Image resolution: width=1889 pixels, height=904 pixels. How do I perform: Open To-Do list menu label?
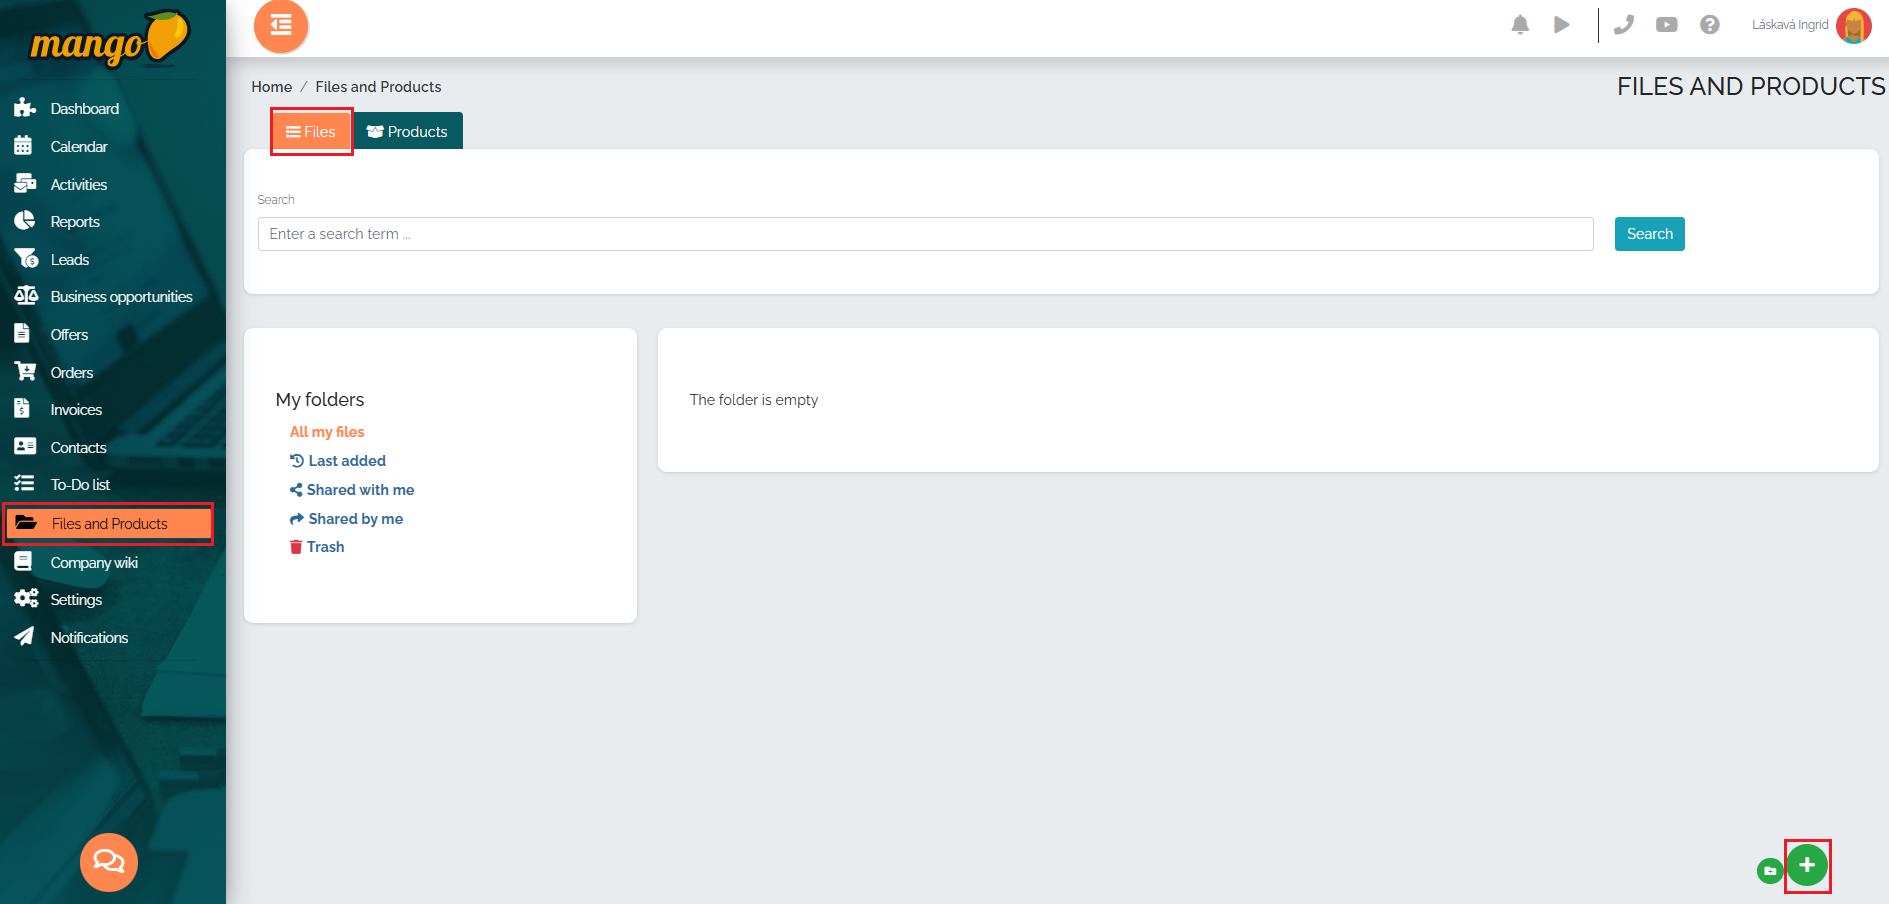coord(80,484)
